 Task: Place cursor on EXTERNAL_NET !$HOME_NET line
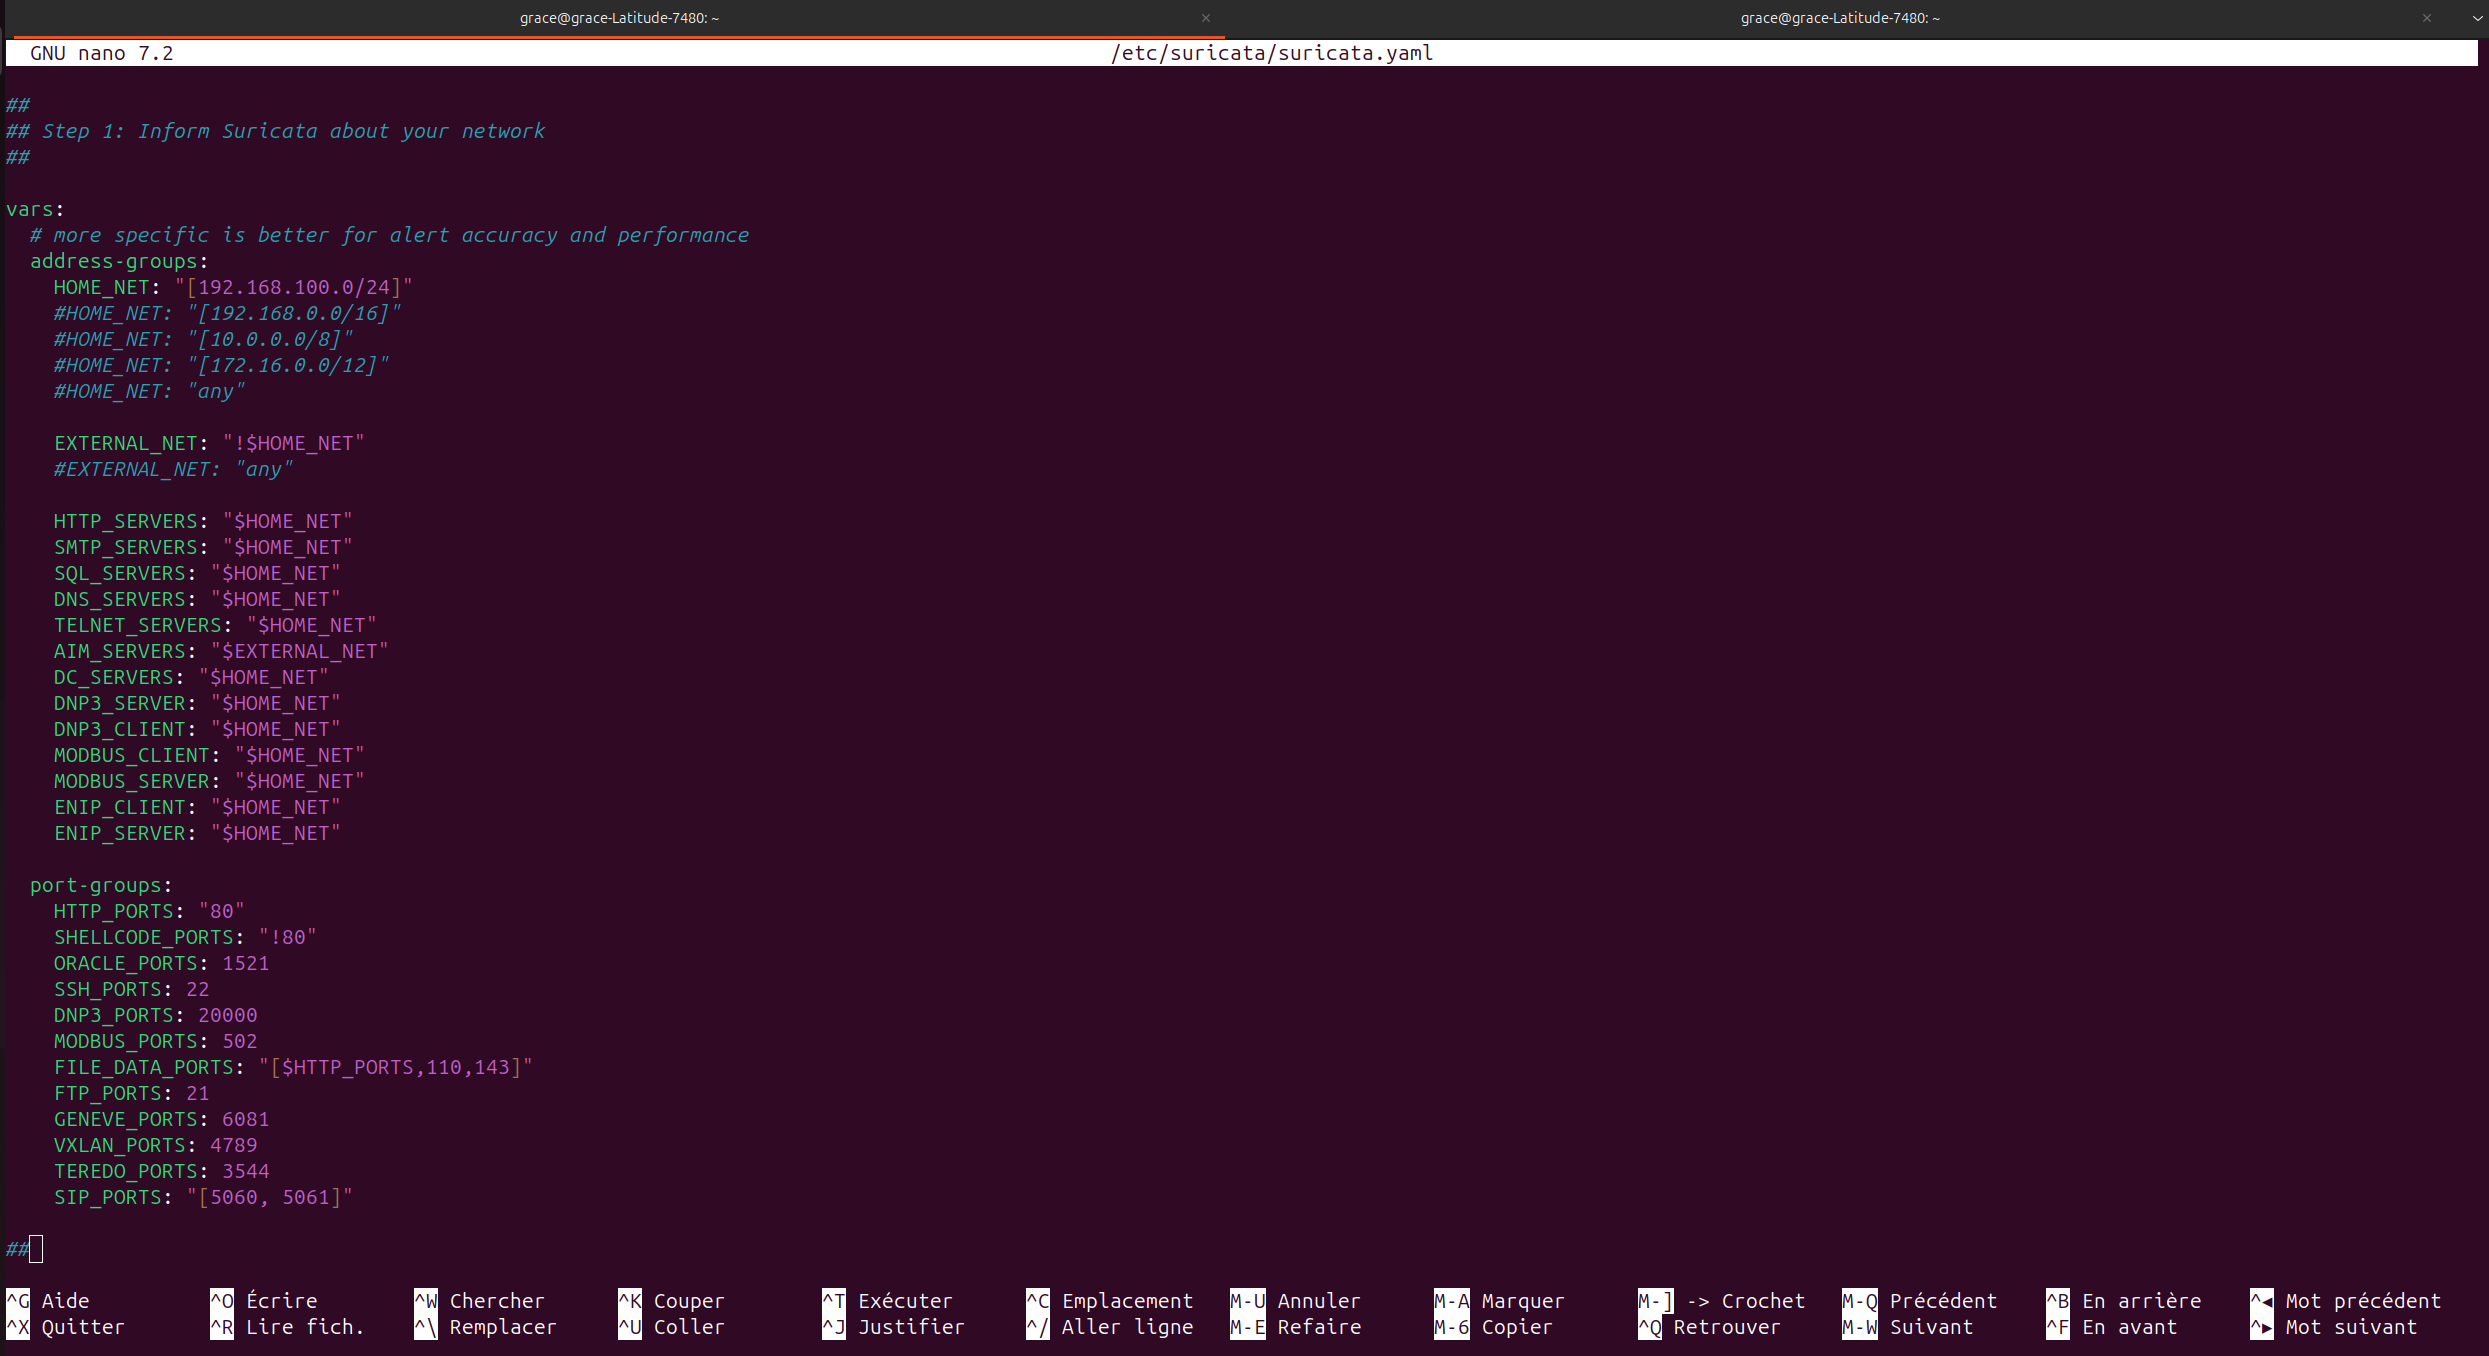[x=209, y=443]
